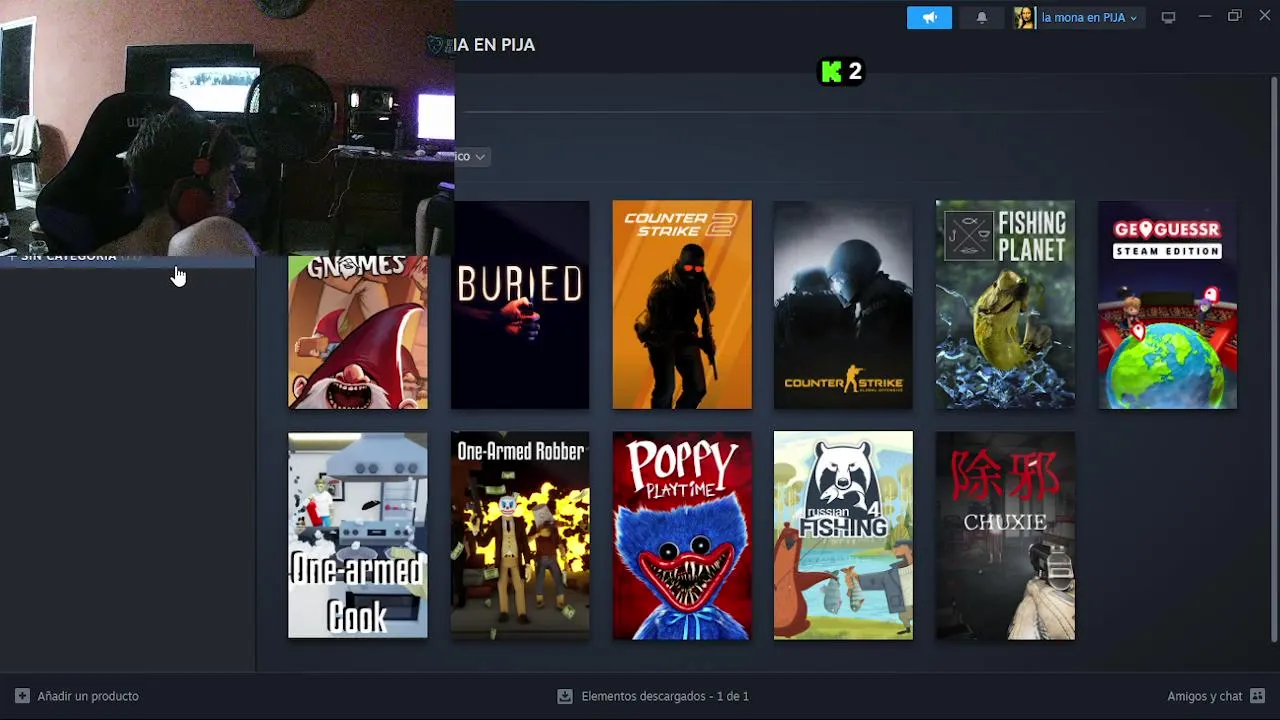
Task: Select the Gnomes game cover
Action: [x=358, y=332]
